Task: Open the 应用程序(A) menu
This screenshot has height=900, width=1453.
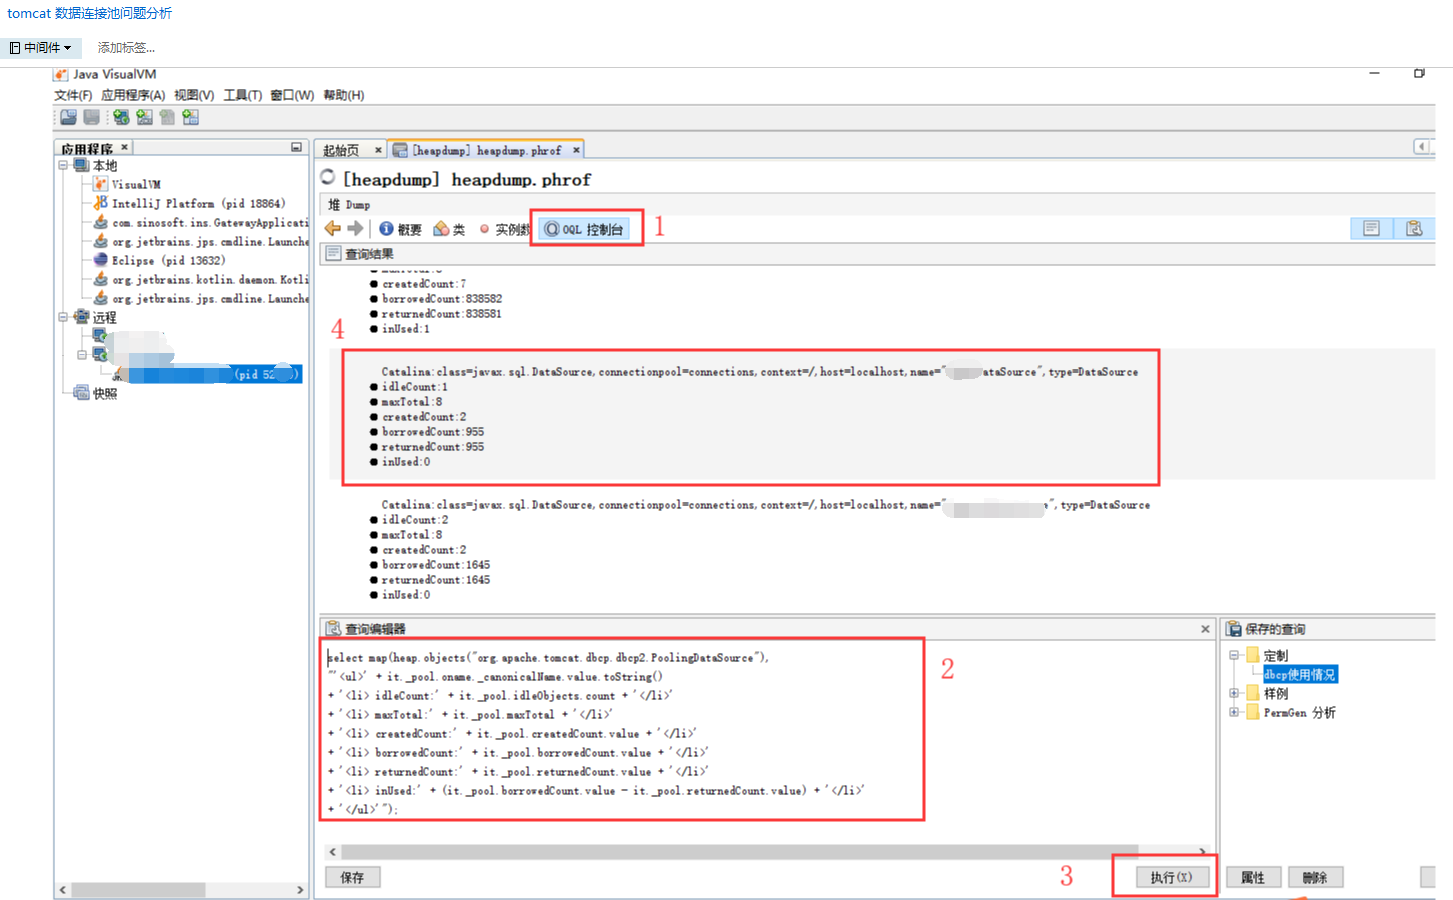Action: tap(133, 95)
